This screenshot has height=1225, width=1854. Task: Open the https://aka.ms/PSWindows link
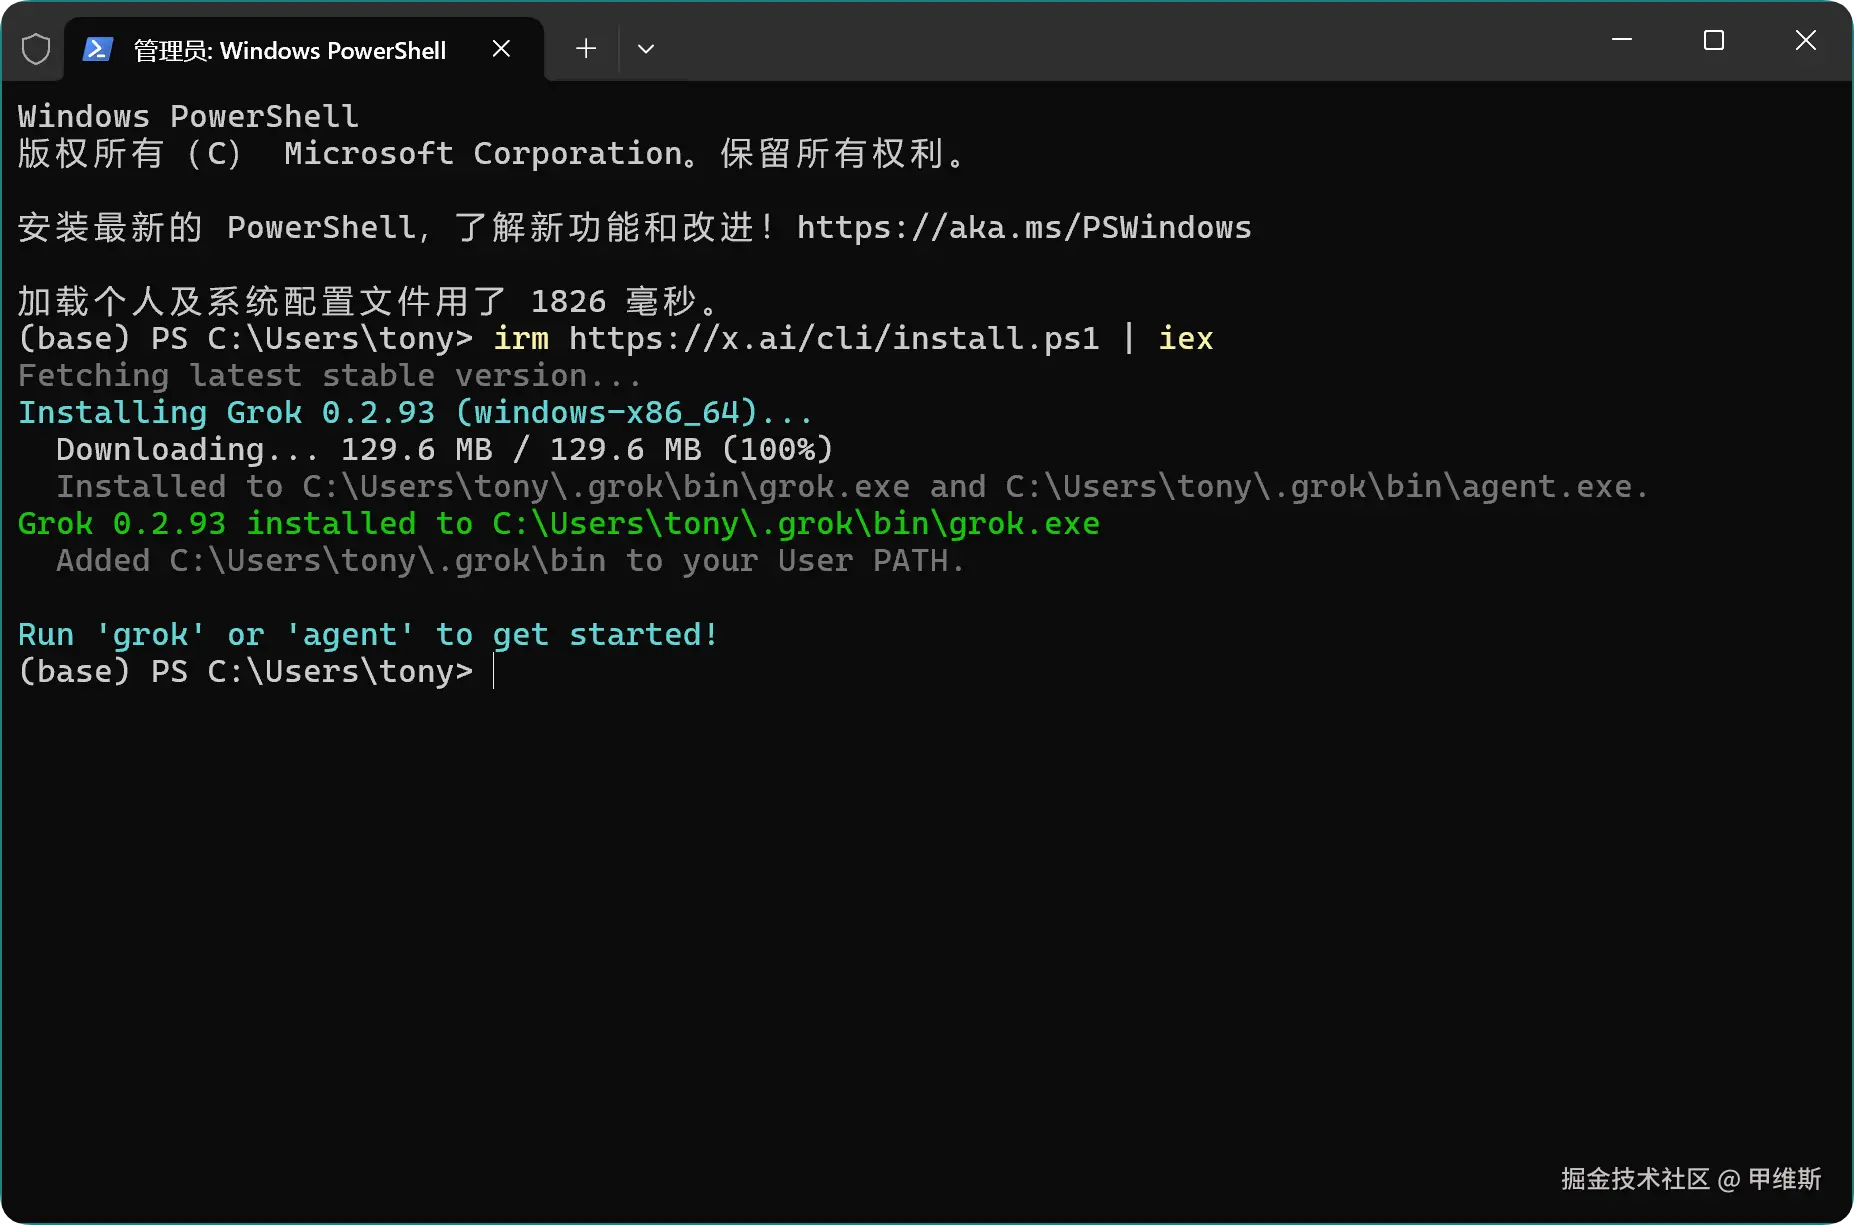coord(1024,228)
